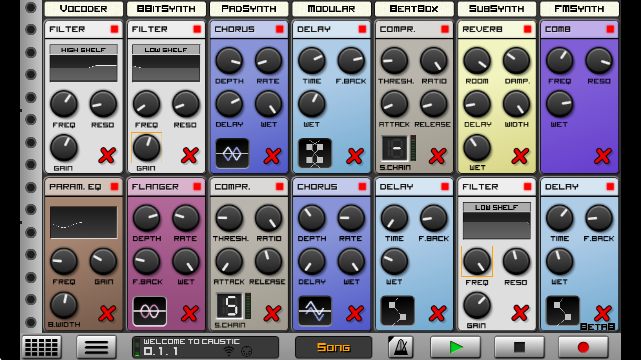This screenshot has width=641, height=360.
Task: Toggle the Flanger bypass LED
Action: [x=197, y=187]
